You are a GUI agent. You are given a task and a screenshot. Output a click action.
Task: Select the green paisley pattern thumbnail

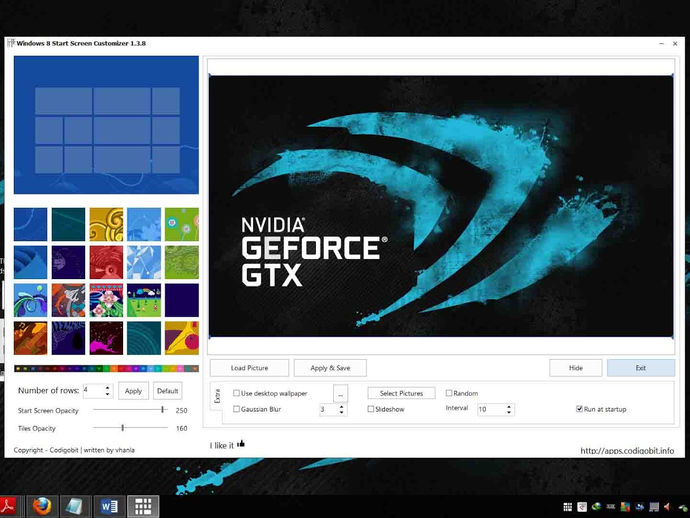coord(182,262)
